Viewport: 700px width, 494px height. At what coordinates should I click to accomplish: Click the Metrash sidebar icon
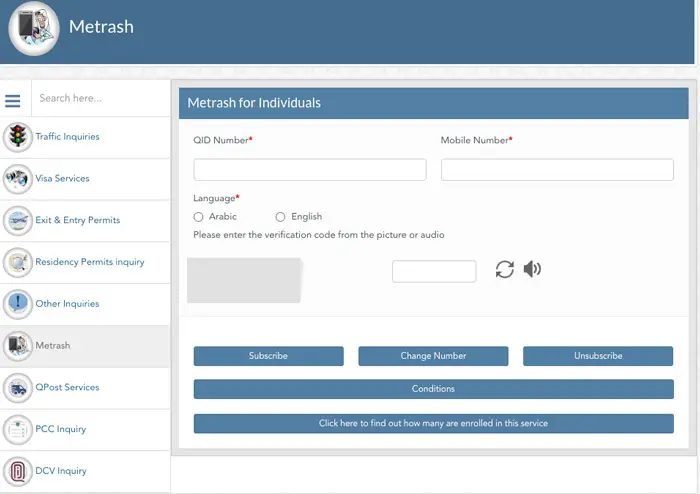point(18,345)
